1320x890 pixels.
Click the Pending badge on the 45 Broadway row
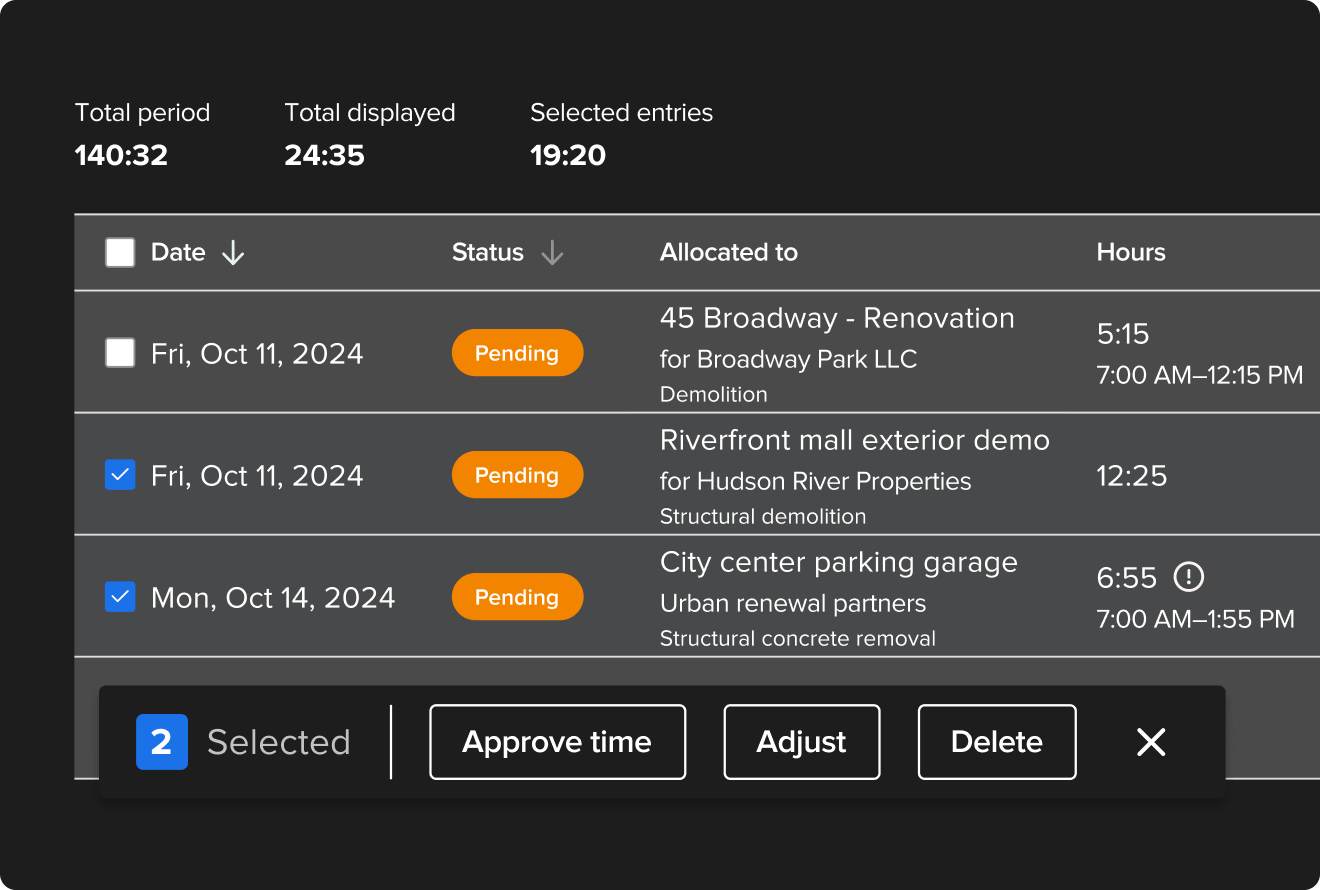(x=517, y=352)
